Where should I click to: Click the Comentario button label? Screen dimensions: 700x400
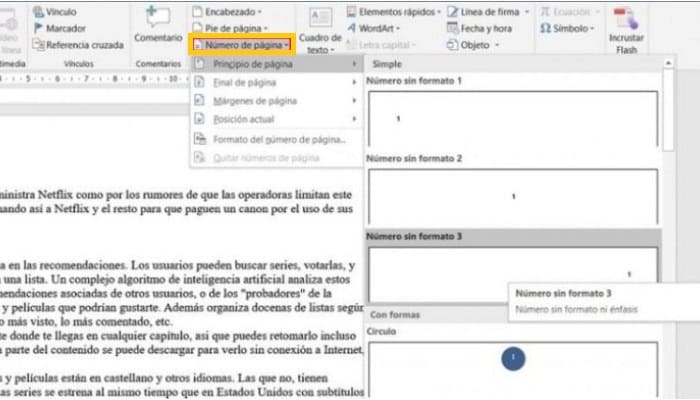click(x=158, y=38)
